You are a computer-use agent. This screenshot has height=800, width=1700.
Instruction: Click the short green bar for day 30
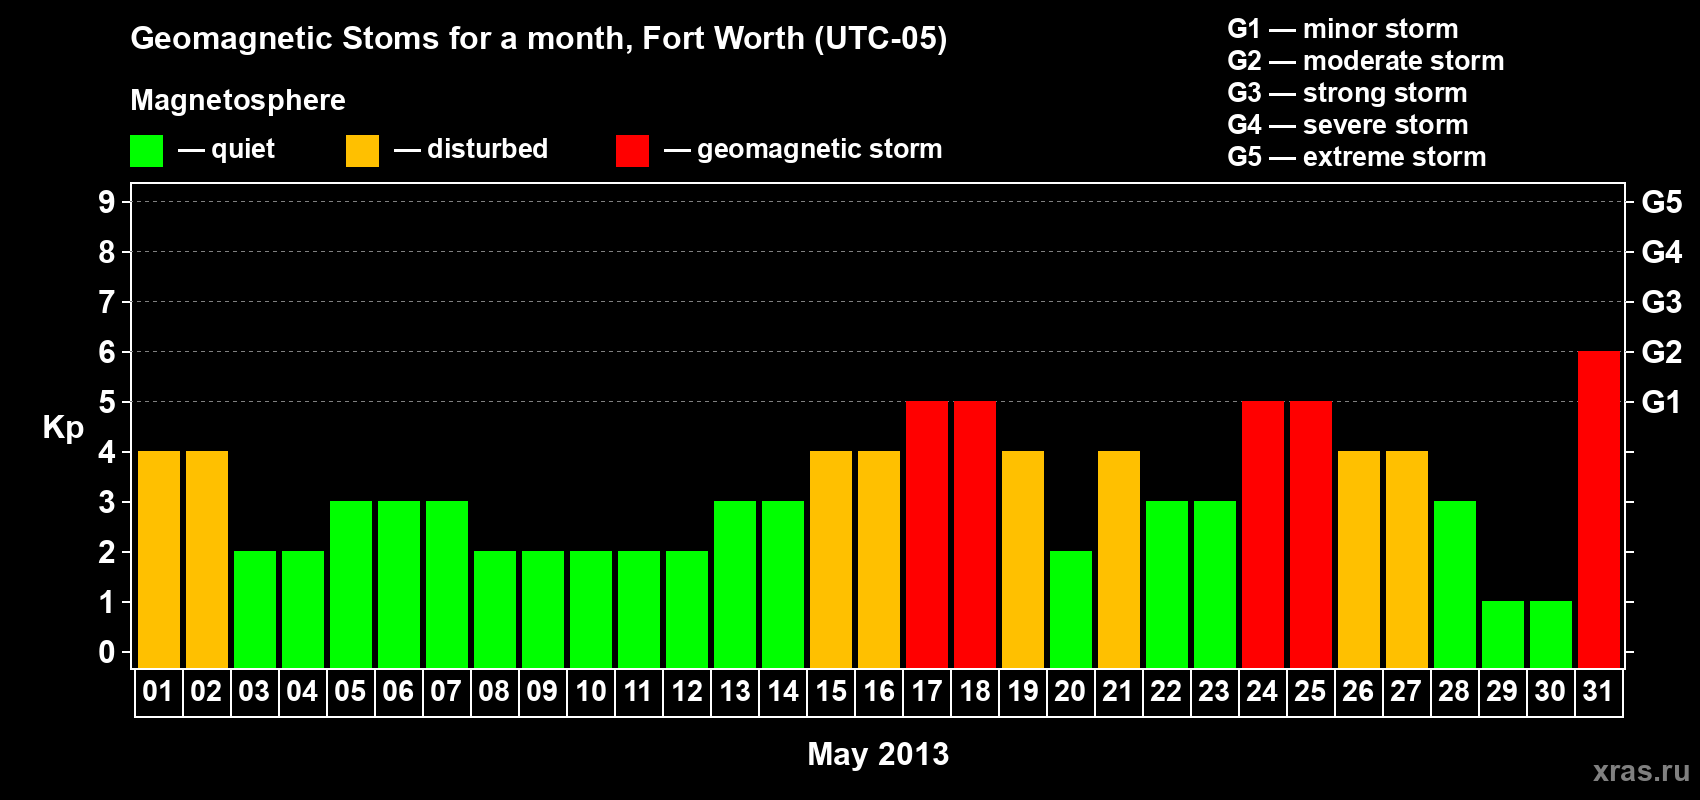pos(1550,635)
